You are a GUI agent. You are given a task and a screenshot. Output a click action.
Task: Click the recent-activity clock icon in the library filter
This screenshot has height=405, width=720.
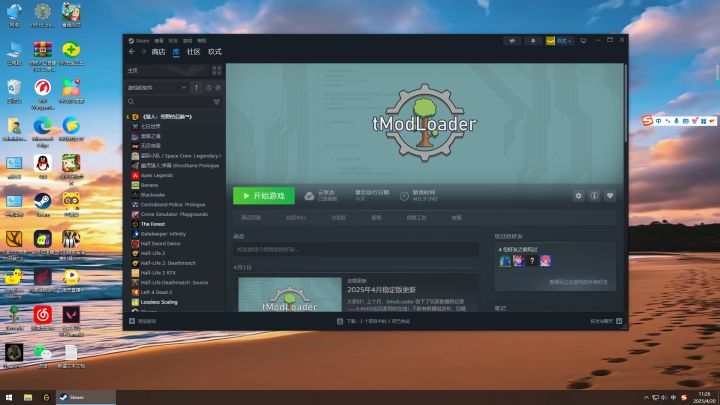point(208,88)
